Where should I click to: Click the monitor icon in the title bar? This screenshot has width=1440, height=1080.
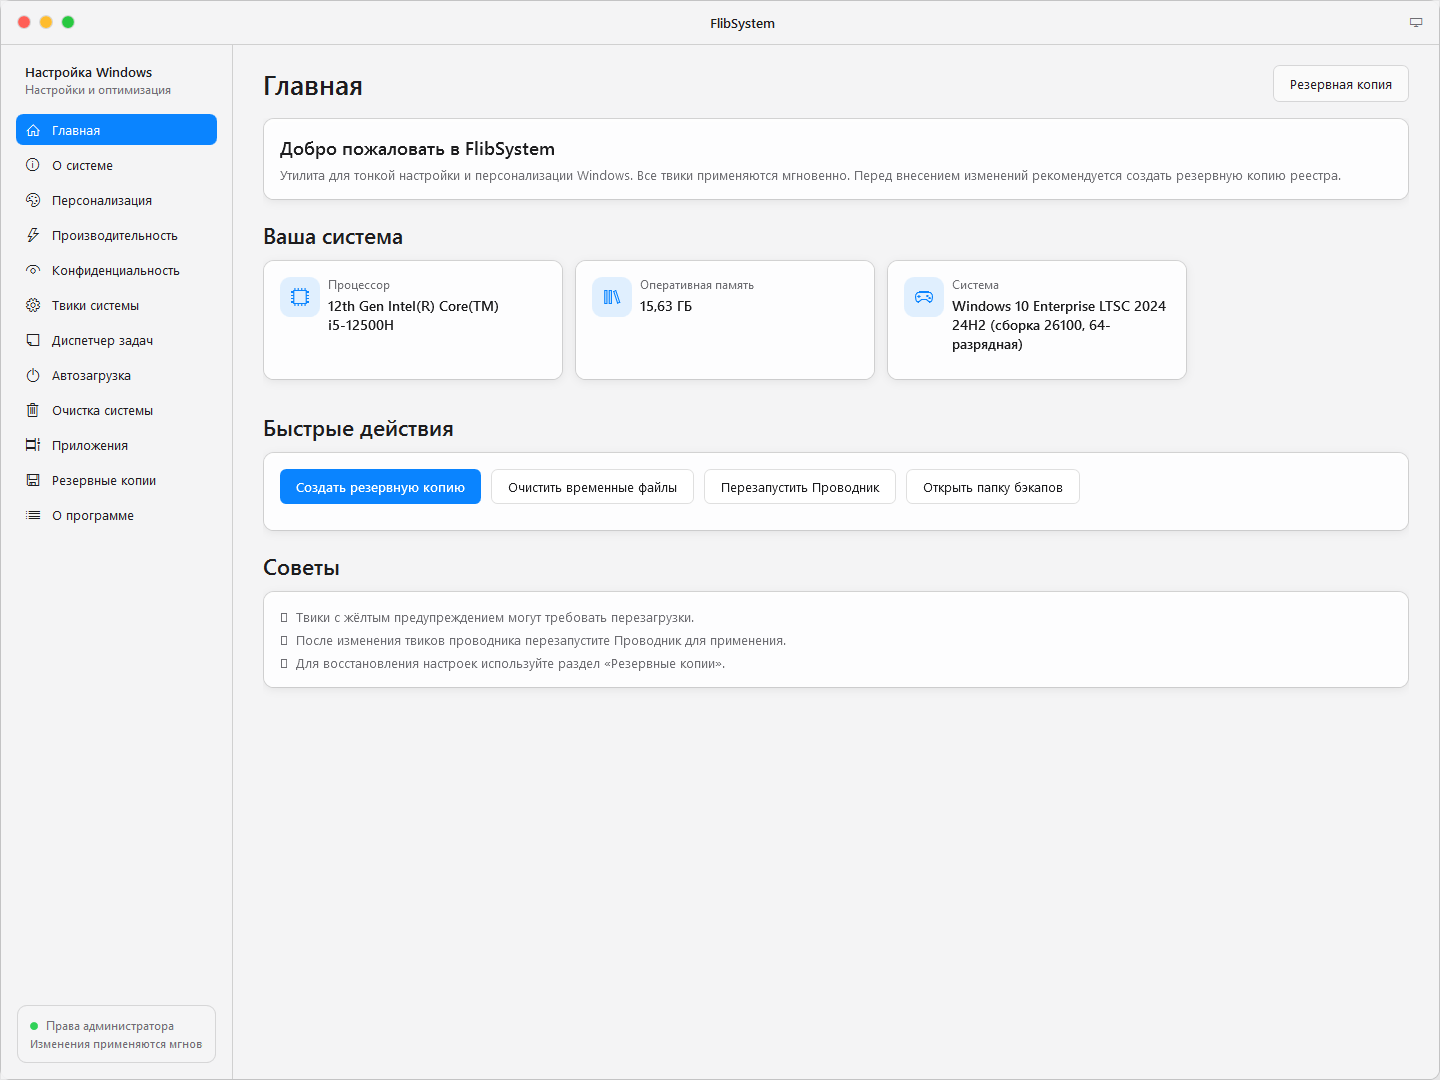point(1416,22)
